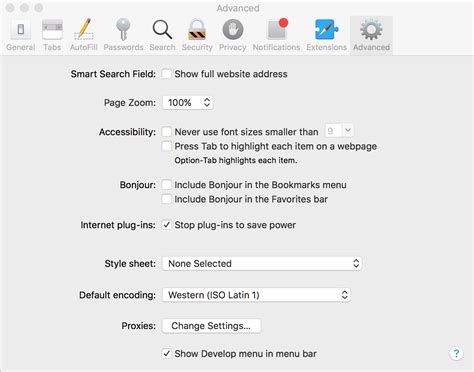Click the help question mark button
This screenshot has height=372, width=474.
click(456, 353)
